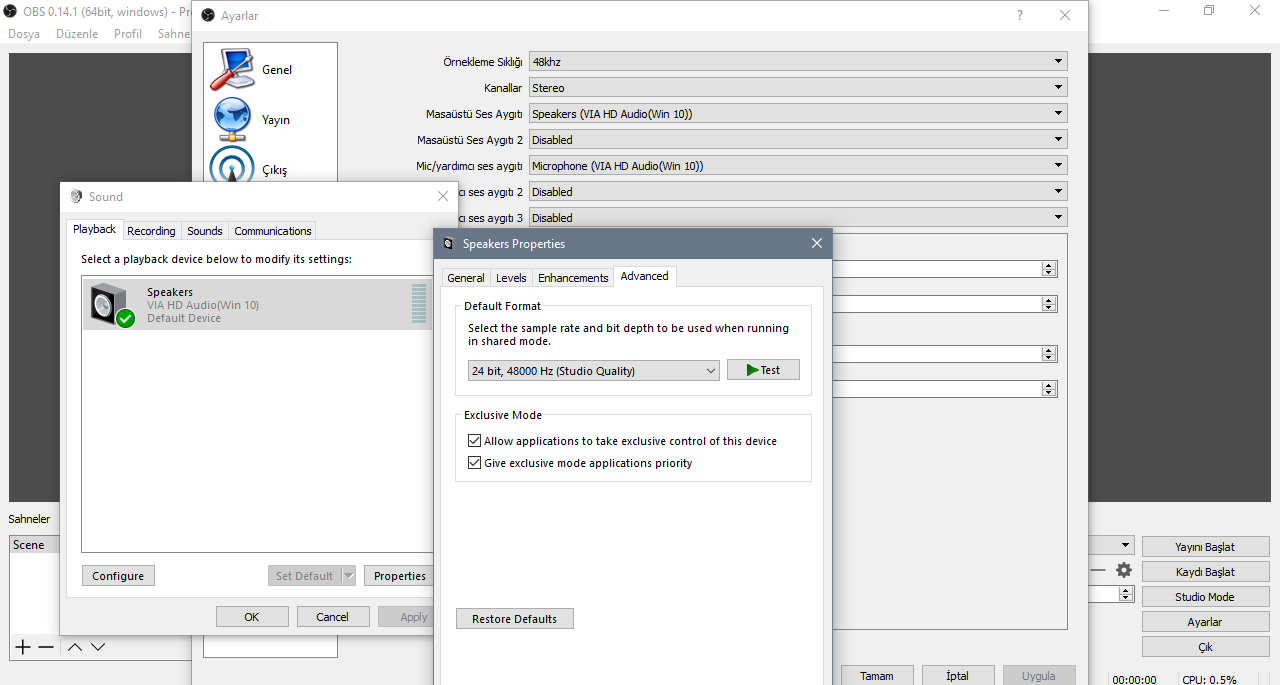Switch to the General tab in Speakers Properties
This screenshot has height=685, width=1280.
click(x=466, y=278)
